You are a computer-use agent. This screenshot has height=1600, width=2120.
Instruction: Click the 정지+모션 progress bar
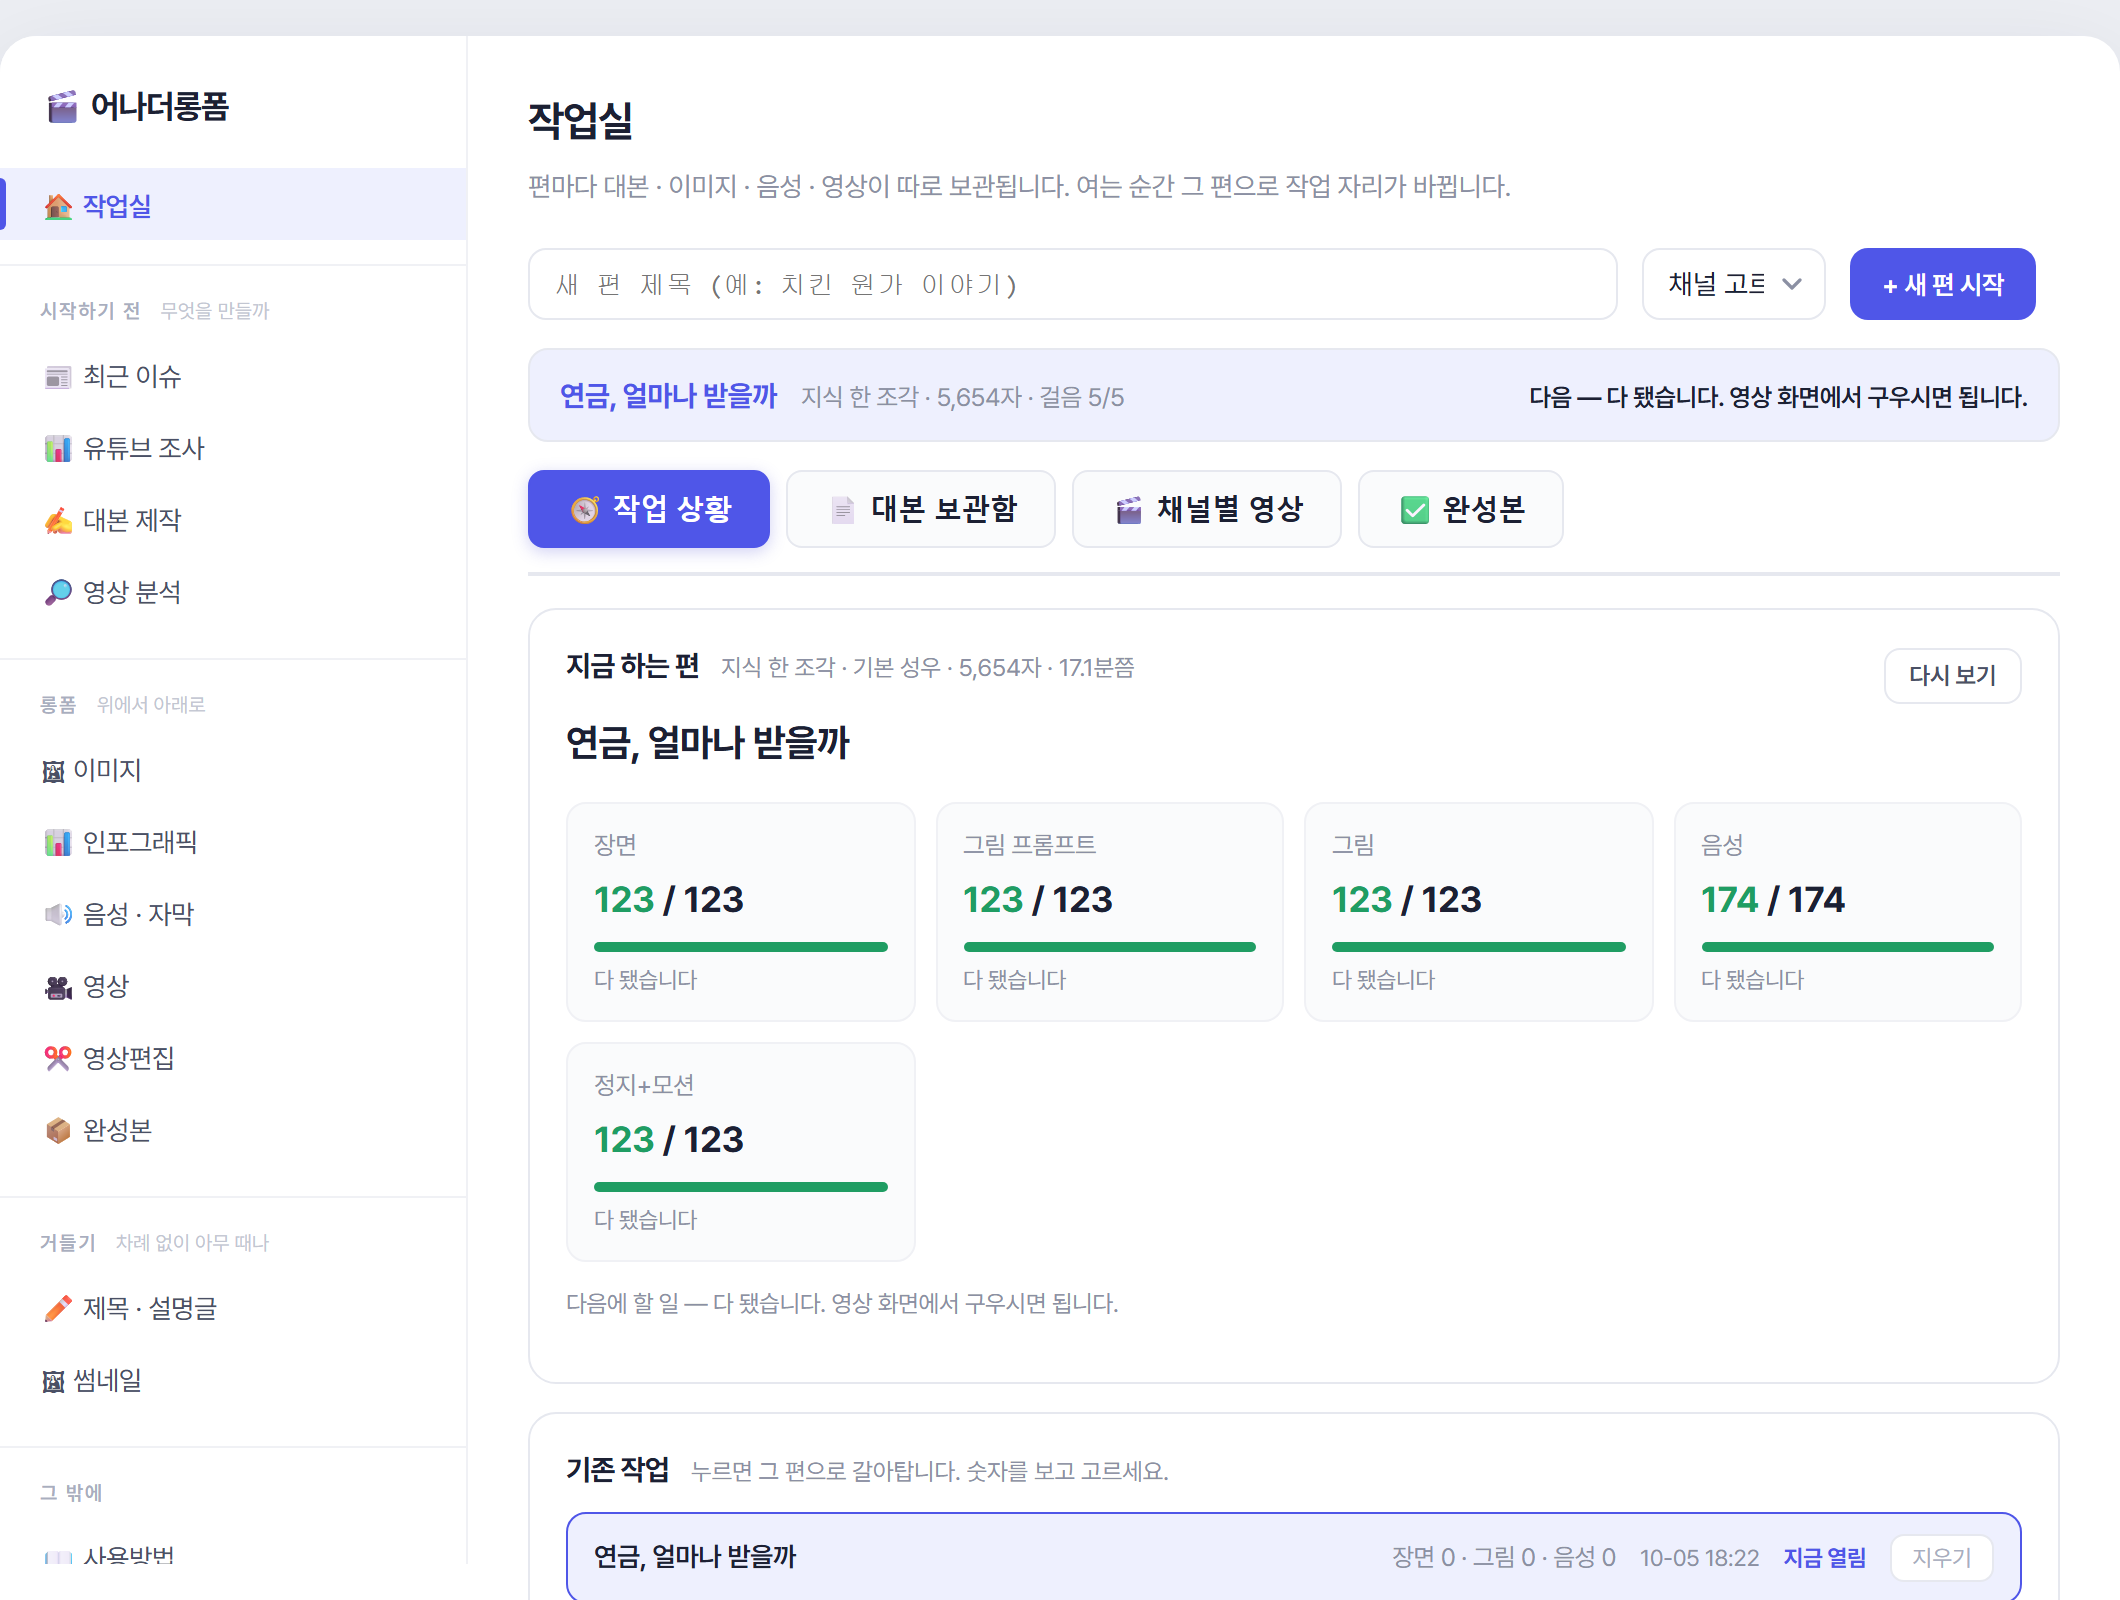[741, 1187]
